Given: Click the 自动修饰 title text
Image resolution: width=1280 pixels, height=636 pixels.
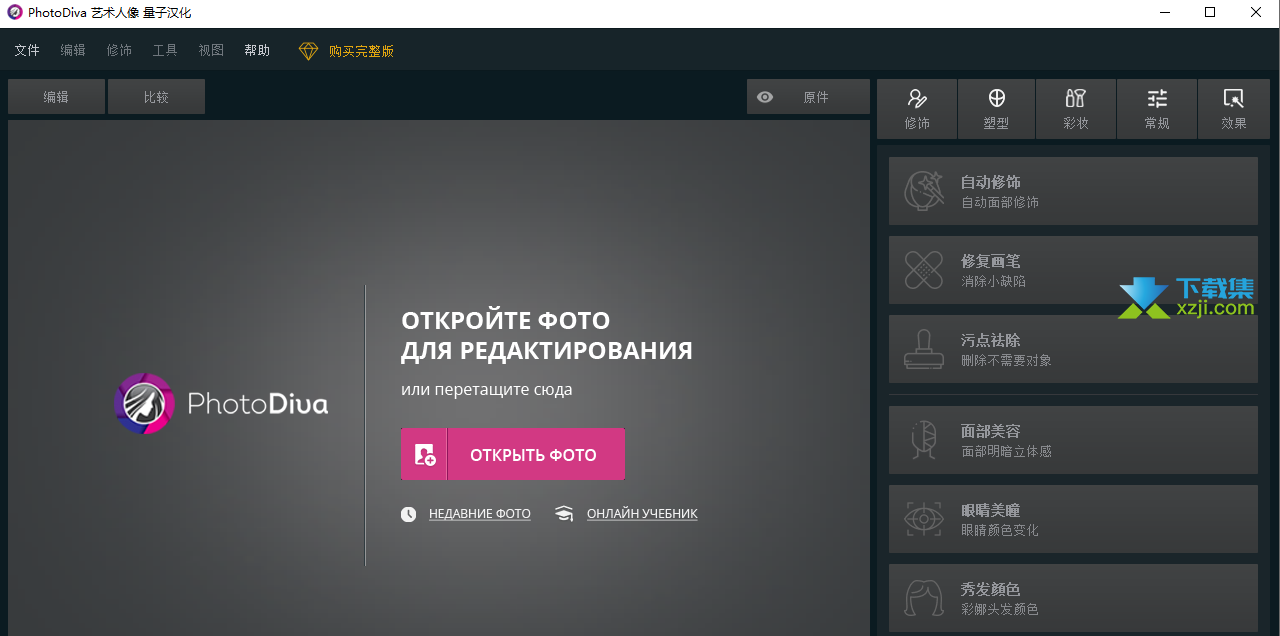Looking at the screenshot, I should 991,182.
